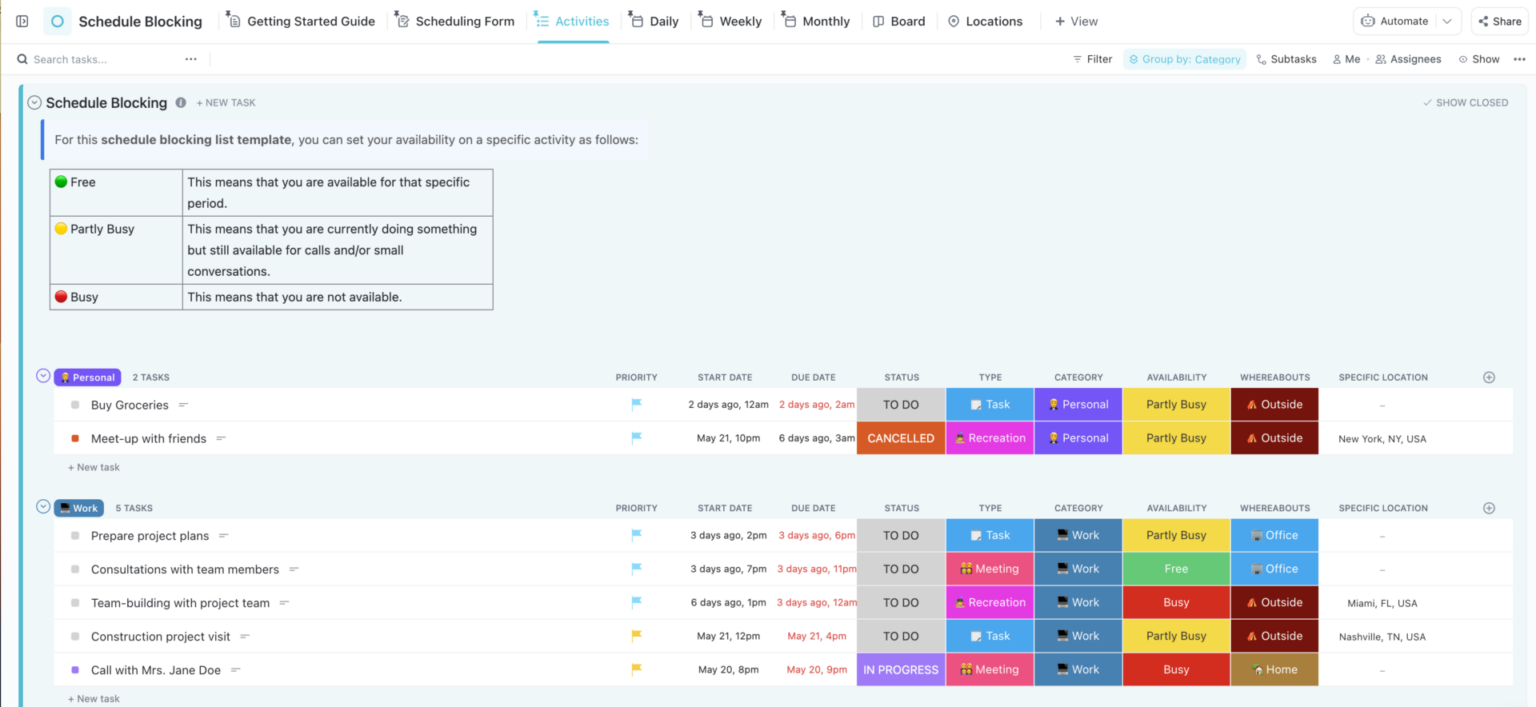Viewport: 1536px width, 707px height.
Task: Click inside the Search tasks input field
Action: coord(90,59)
